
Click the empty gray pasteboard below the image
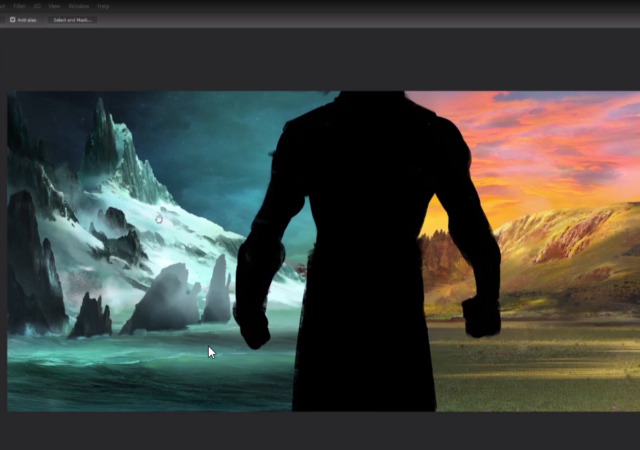coord(320,430)
